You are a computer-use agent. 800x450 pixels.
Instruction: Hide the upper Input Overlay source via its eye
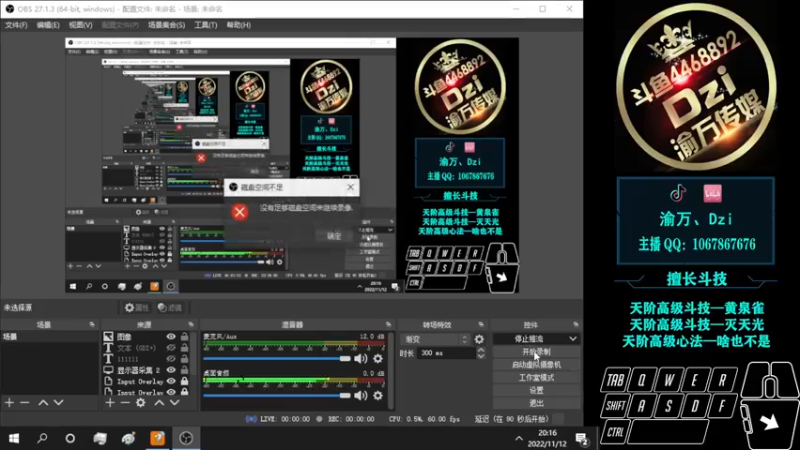pyautogui.click(x=171, y=382)
